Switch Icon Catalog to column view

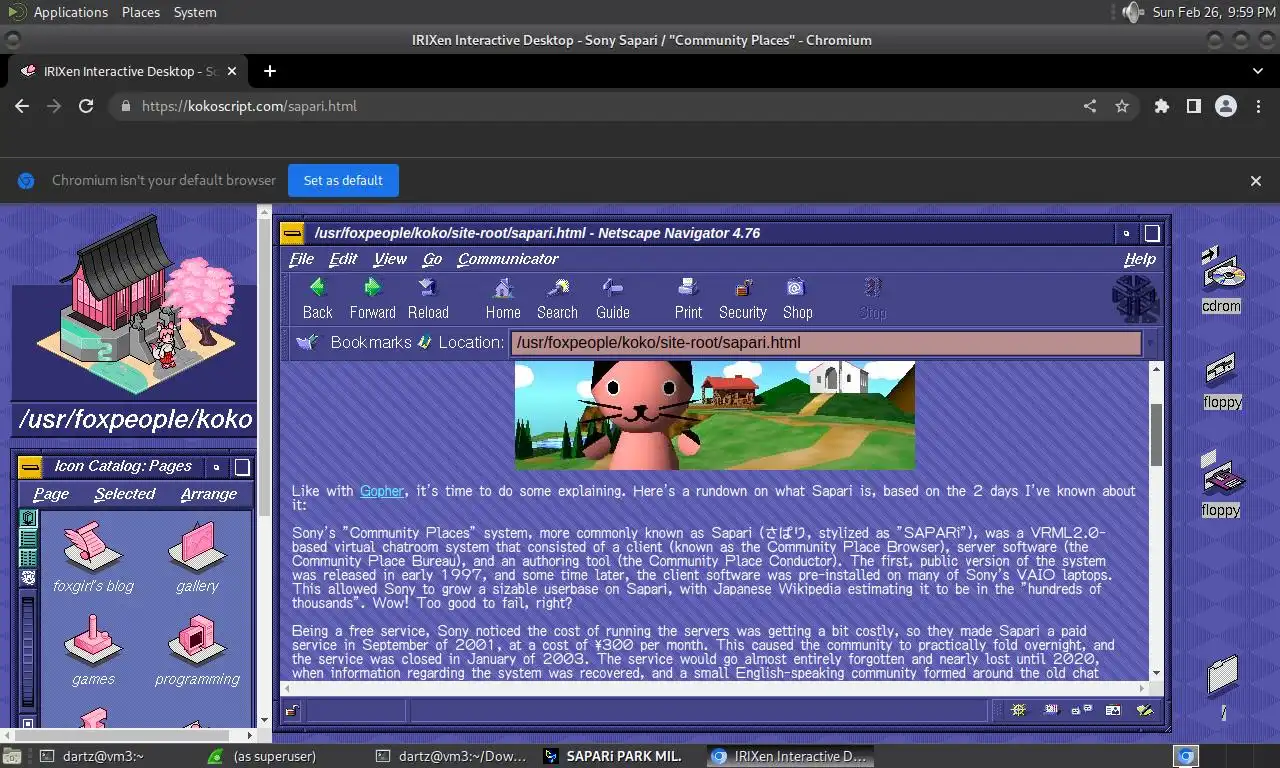pos(28,558)
